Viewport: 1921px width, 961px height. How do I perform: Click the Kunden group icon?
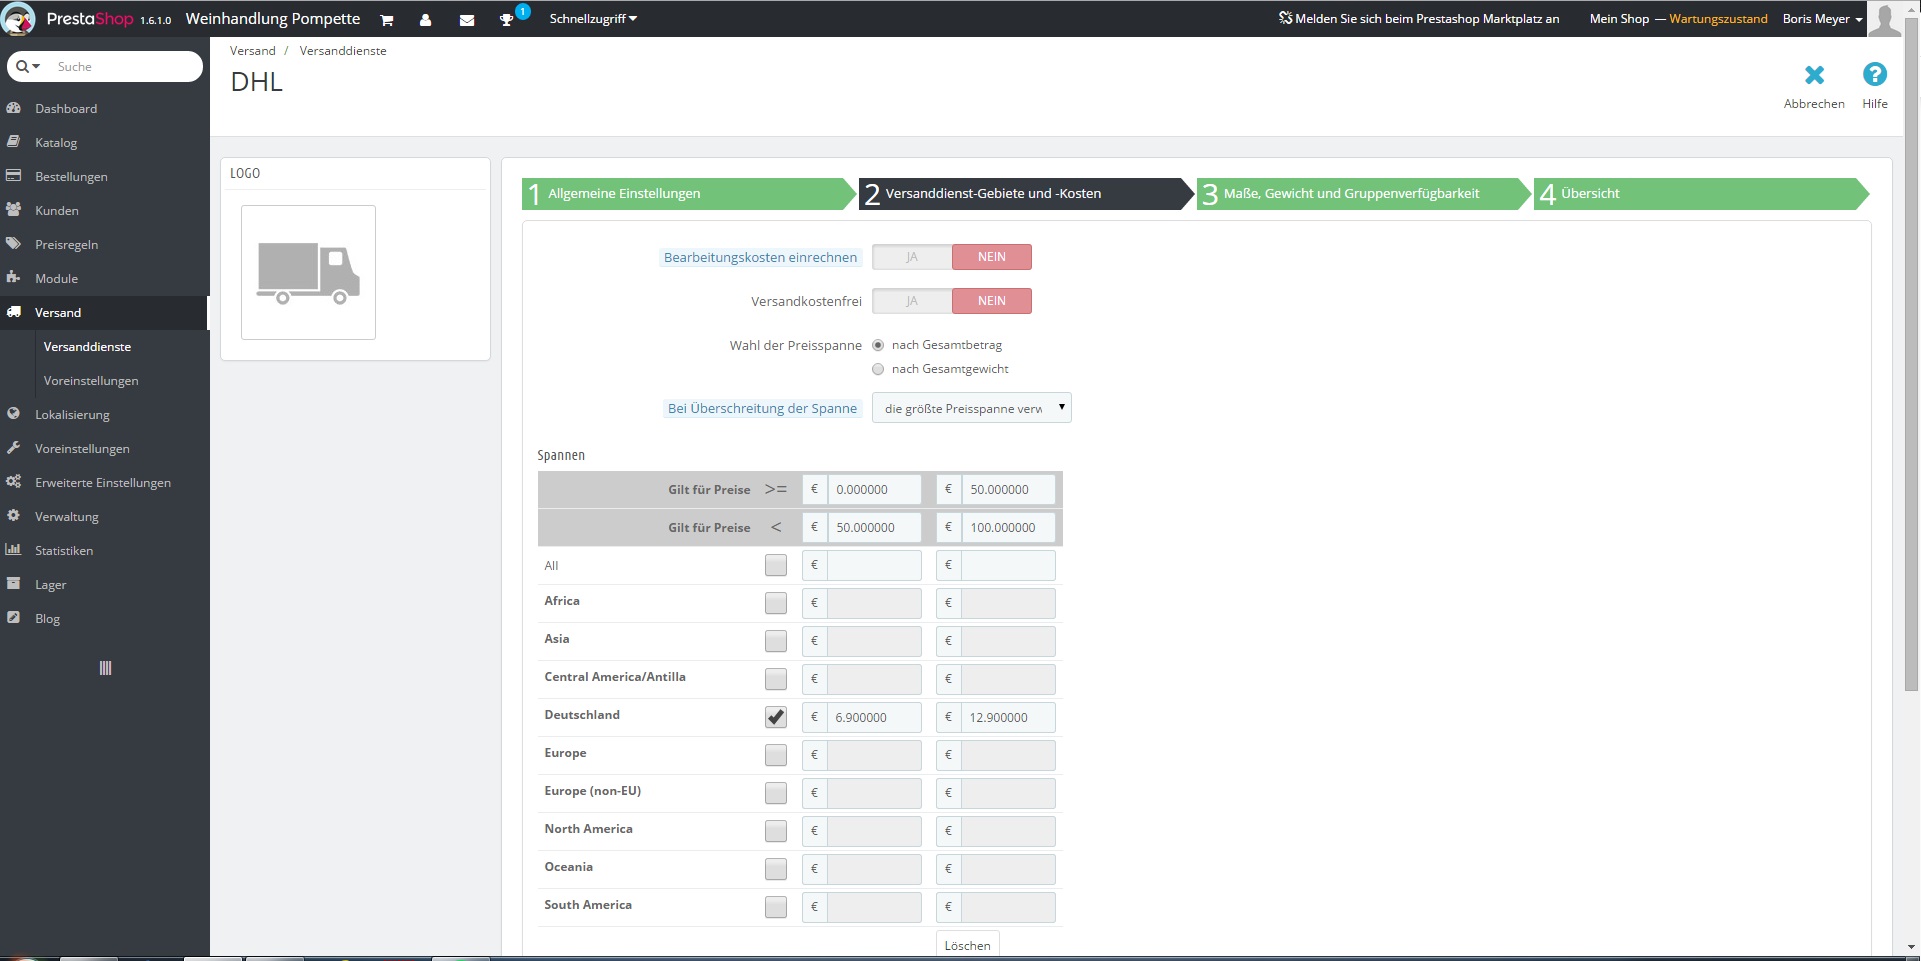[14, 210]
